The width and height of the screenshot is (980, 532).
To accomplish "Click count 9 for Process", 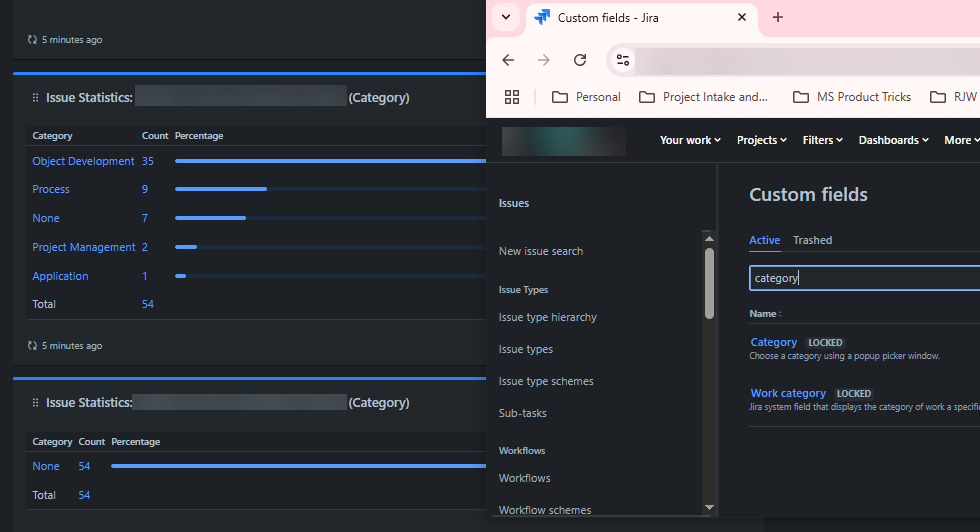I will (x=145, y=189).
